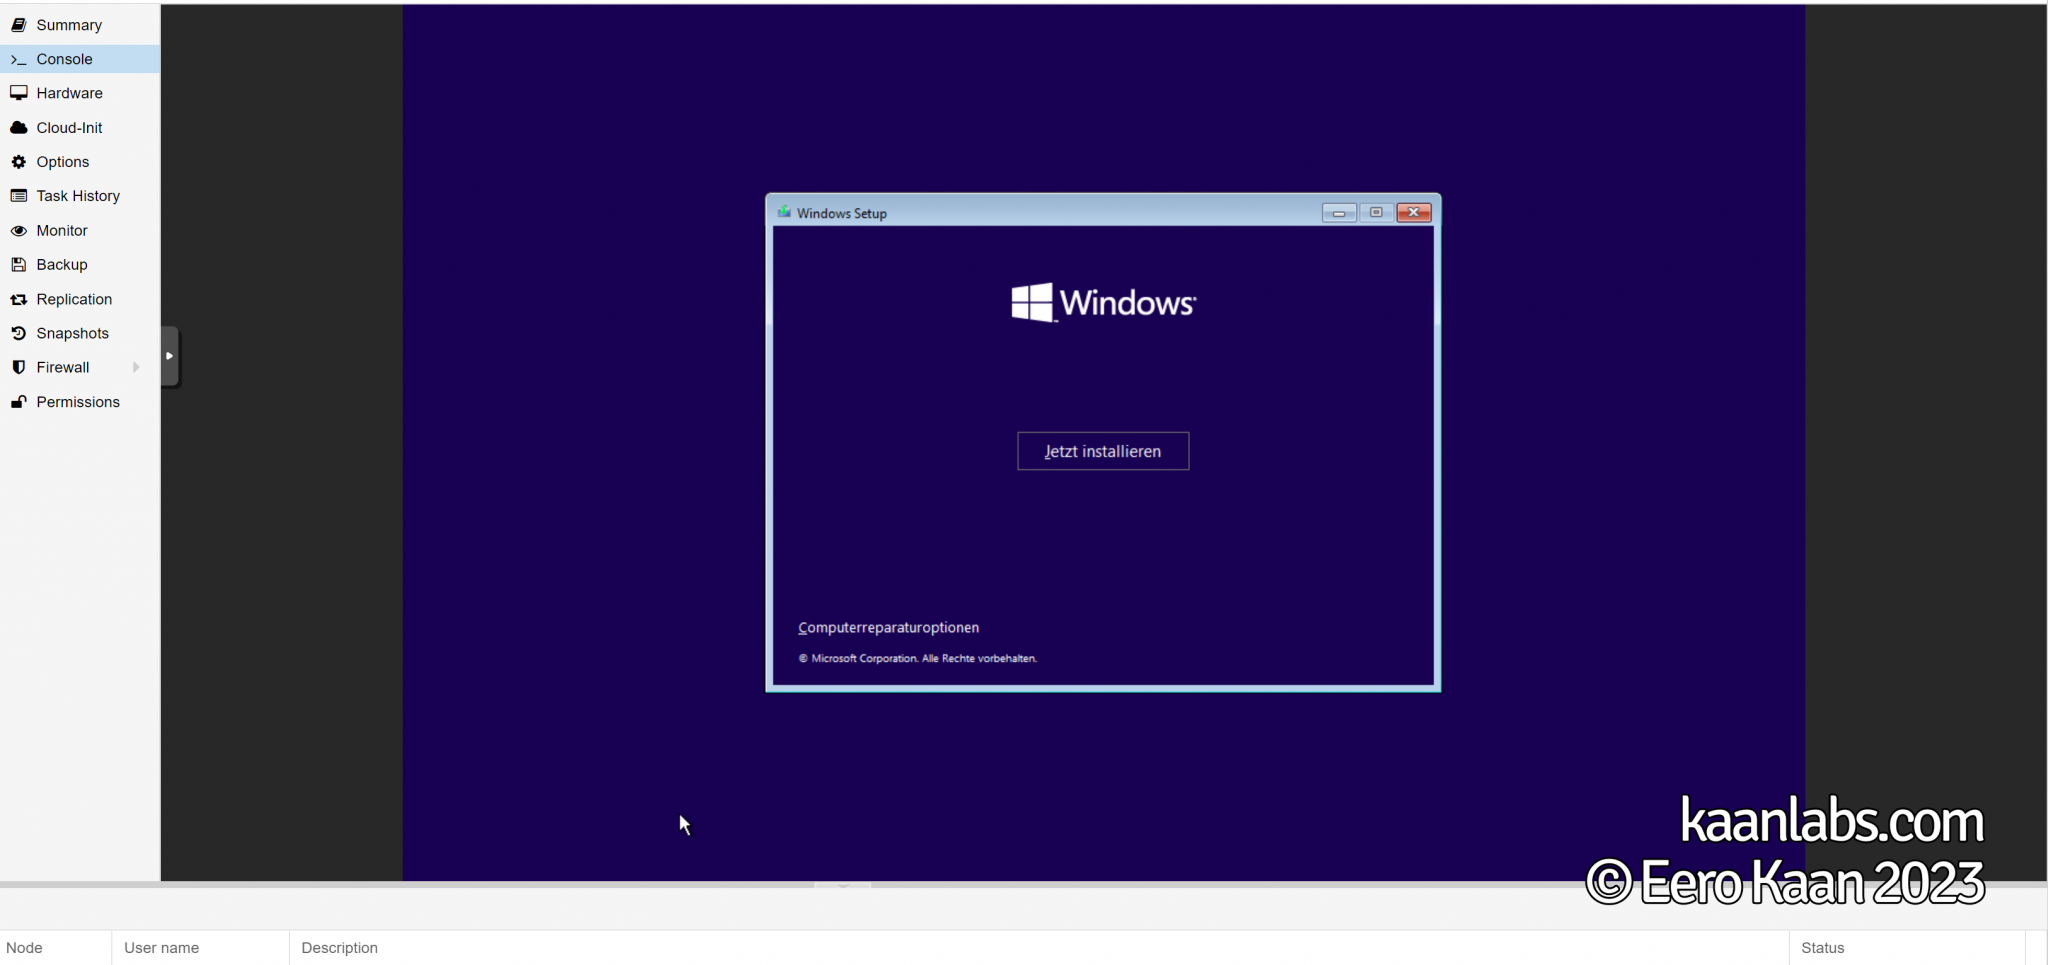The width and height of the screenshot is (2048, 965).
Task: Minimize the Windows Setup window
Action: (x=1339, y=213)
